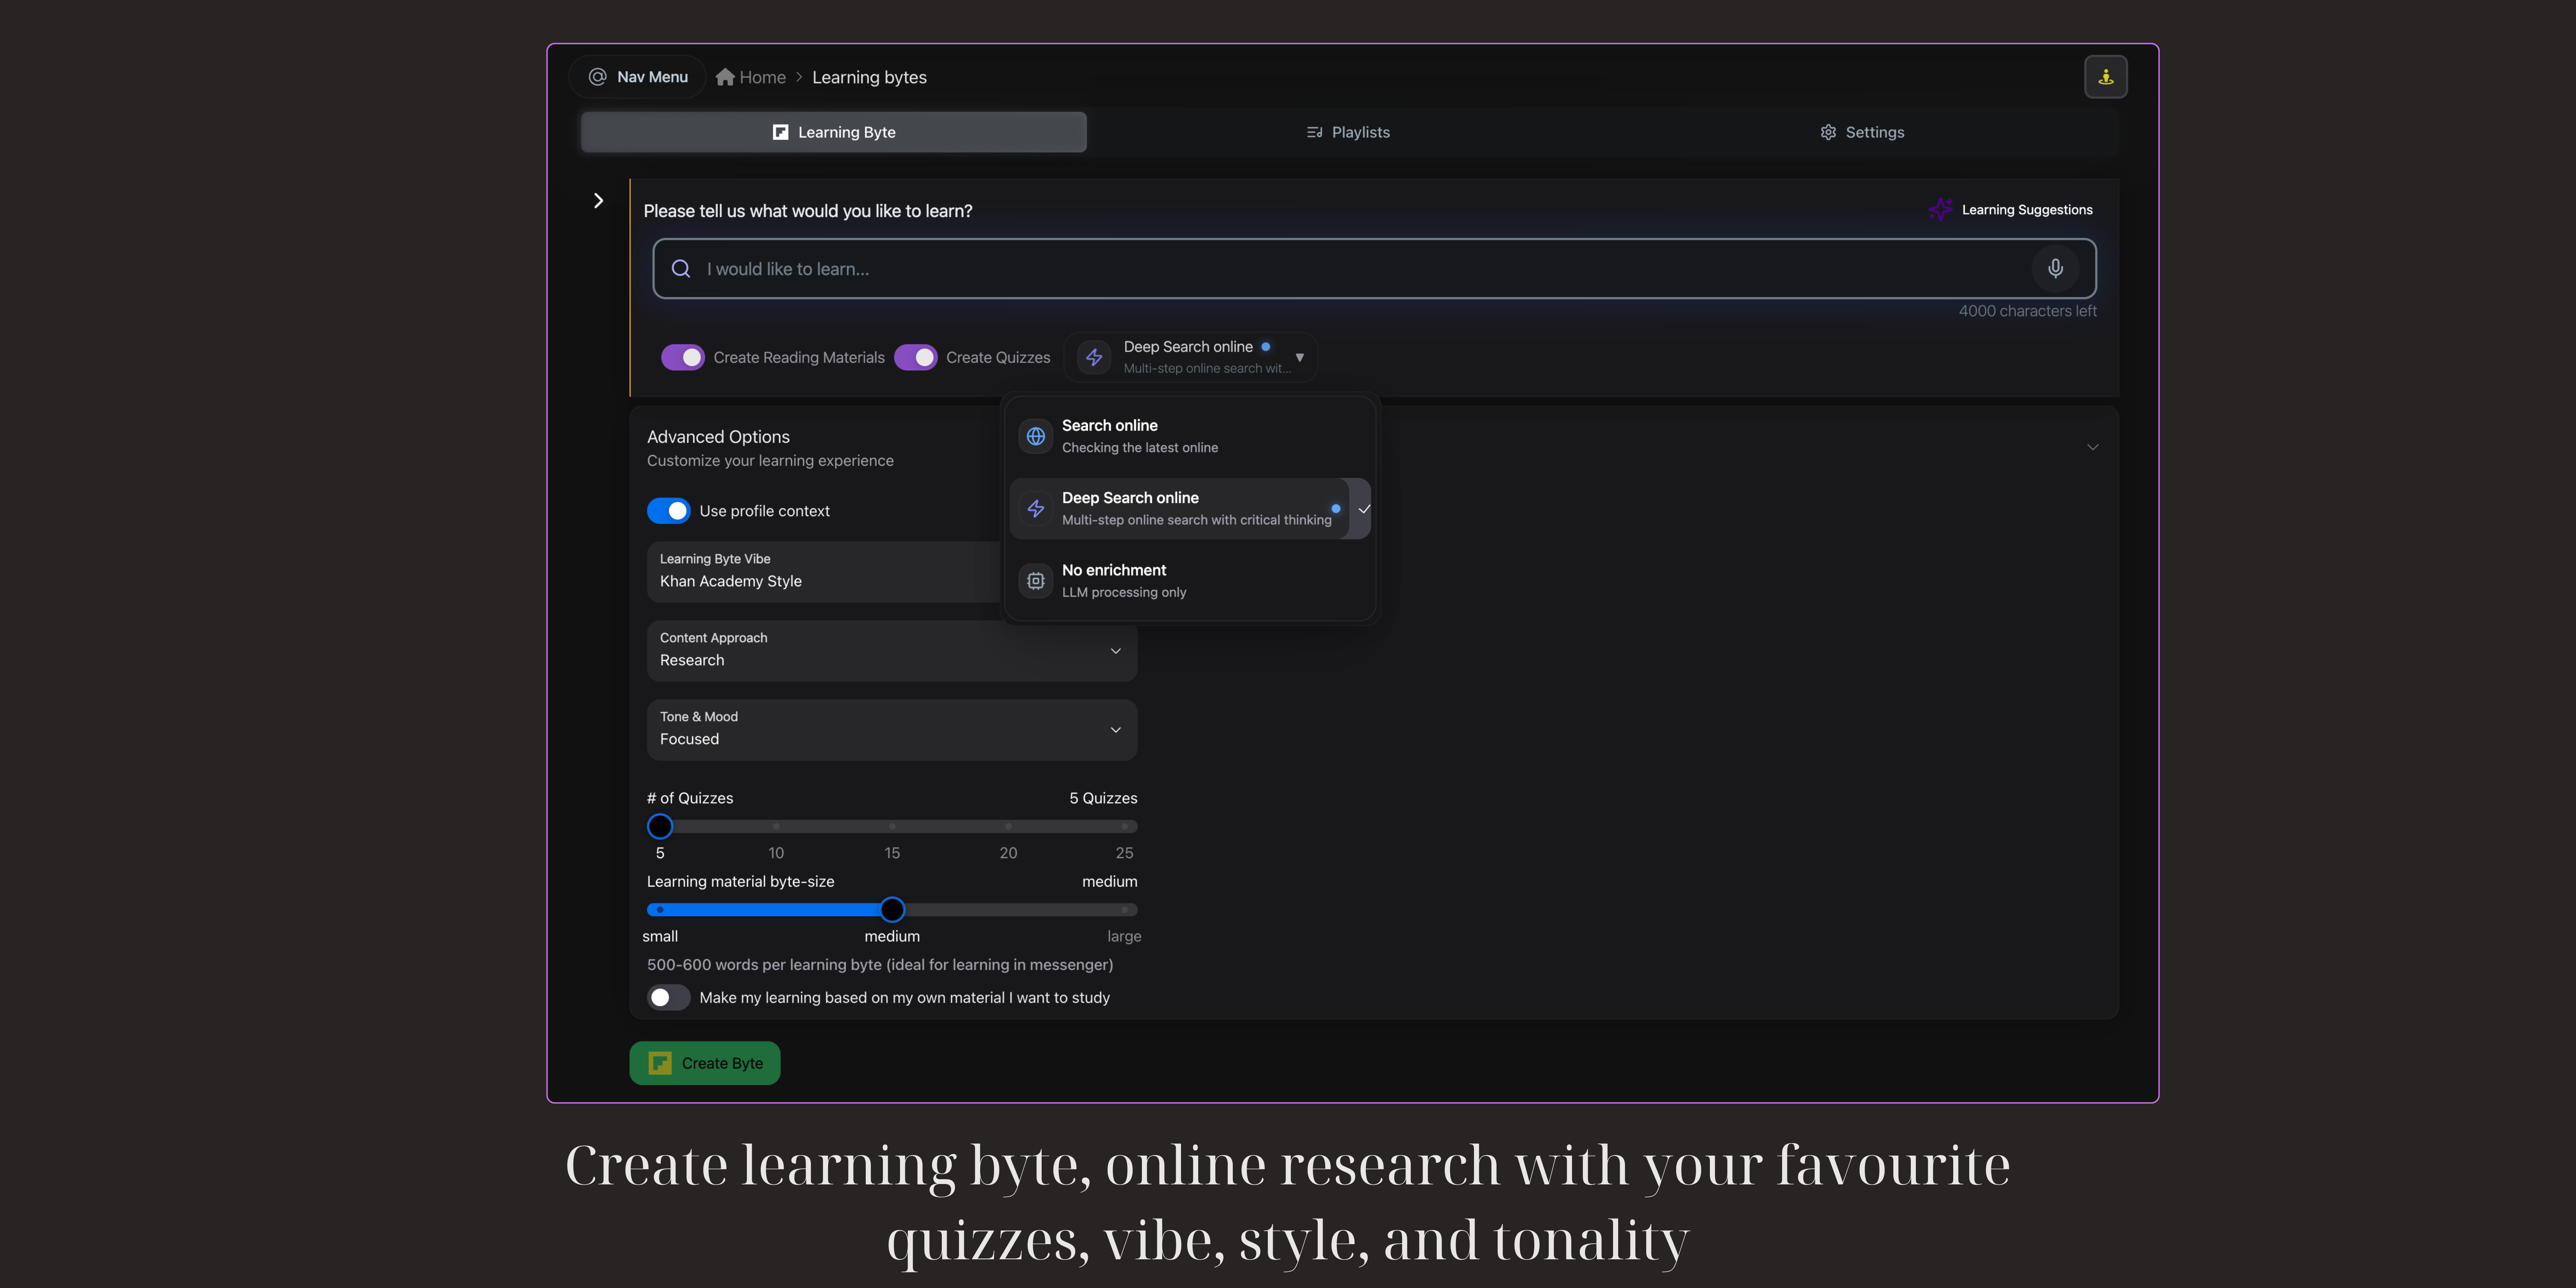
Task: Click the globe icon for Search online
Action: click(x=1036, y=436)
